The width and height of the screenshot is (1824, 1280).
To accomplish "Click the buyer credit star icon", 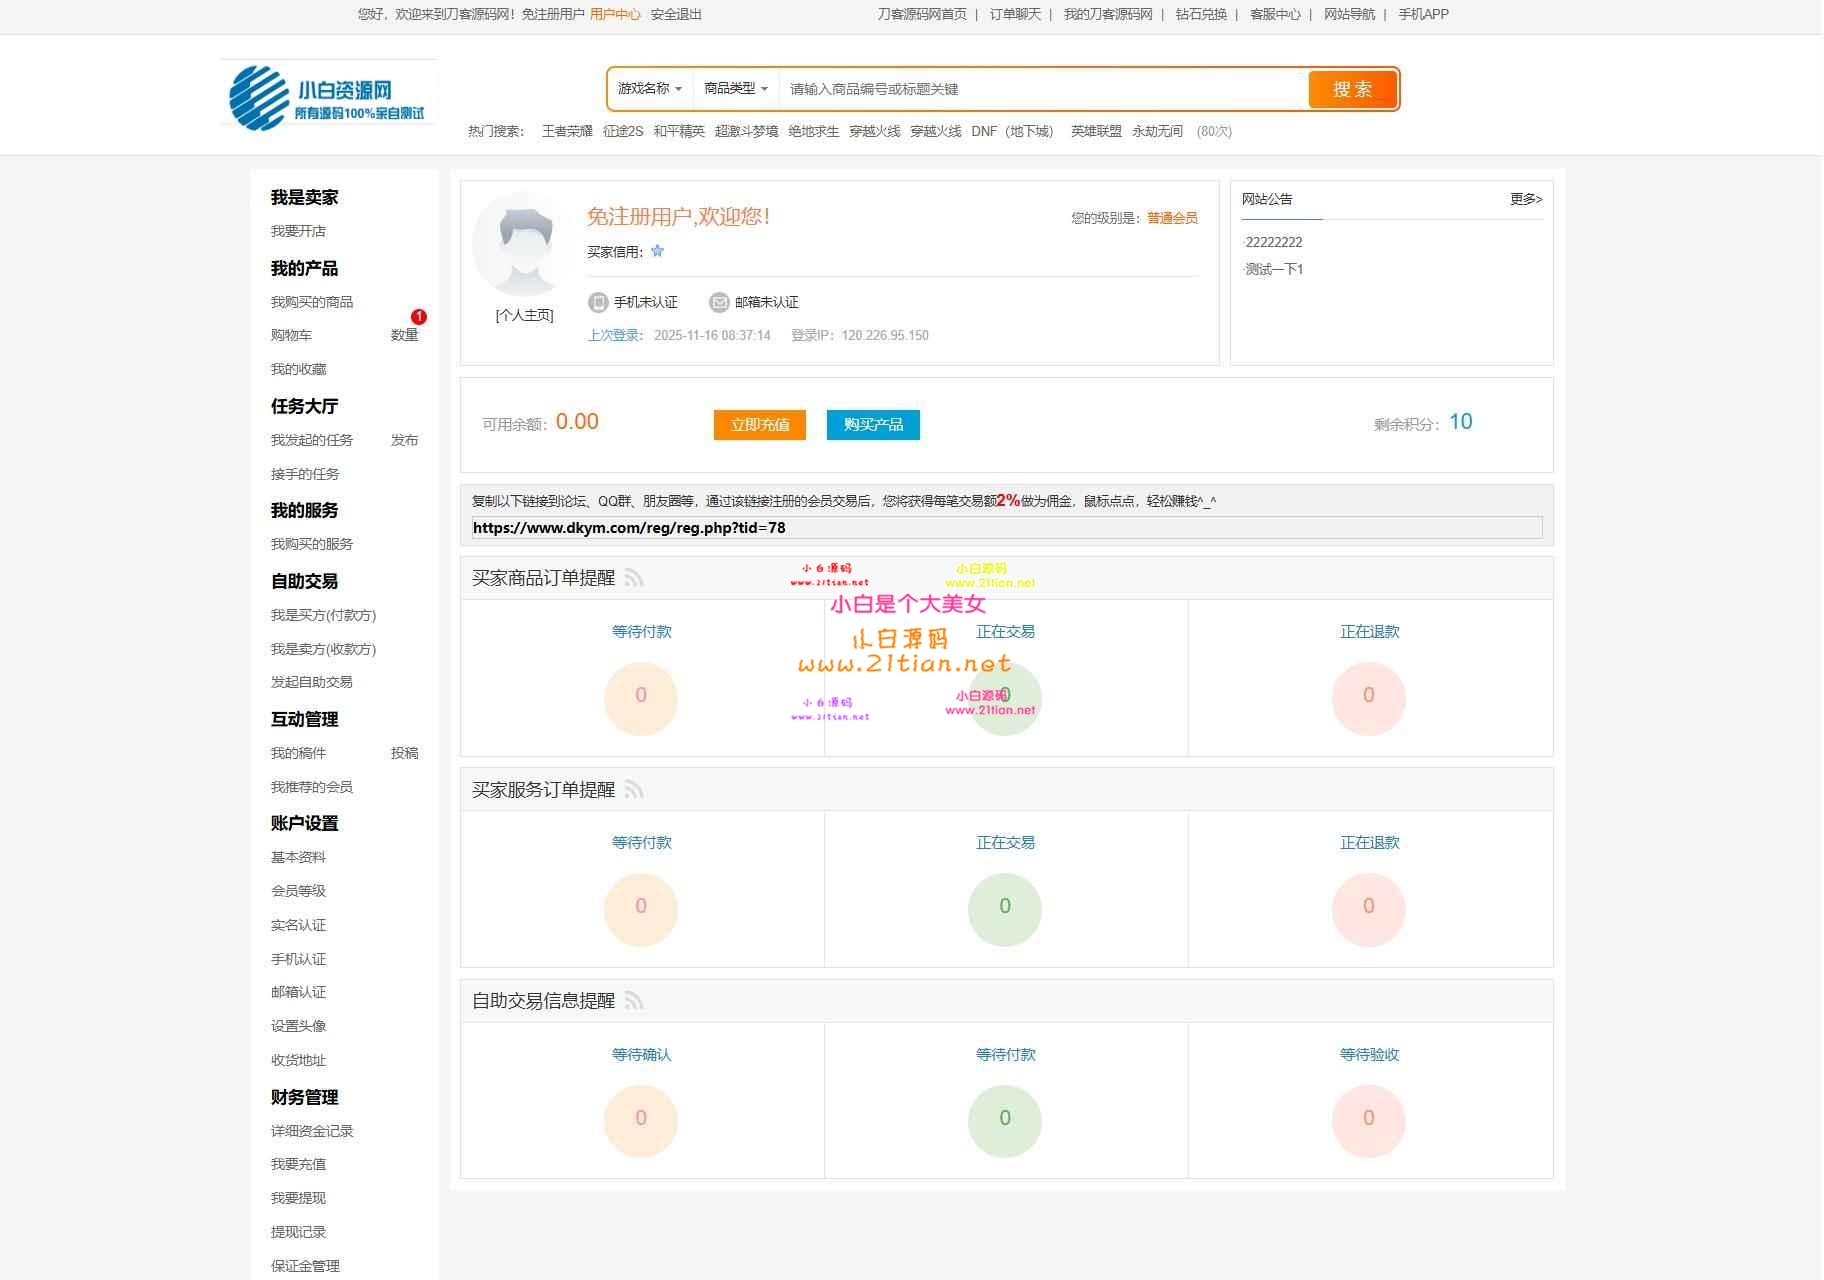I will 657,251.
